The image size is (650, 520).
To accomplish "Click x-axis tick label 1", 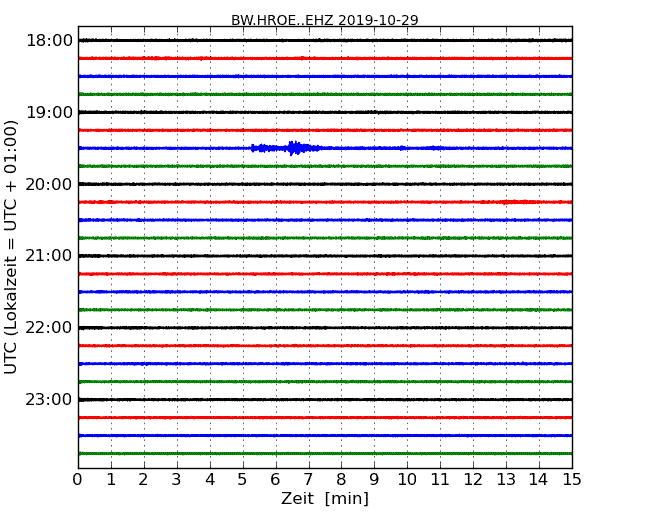I will 111,479.
